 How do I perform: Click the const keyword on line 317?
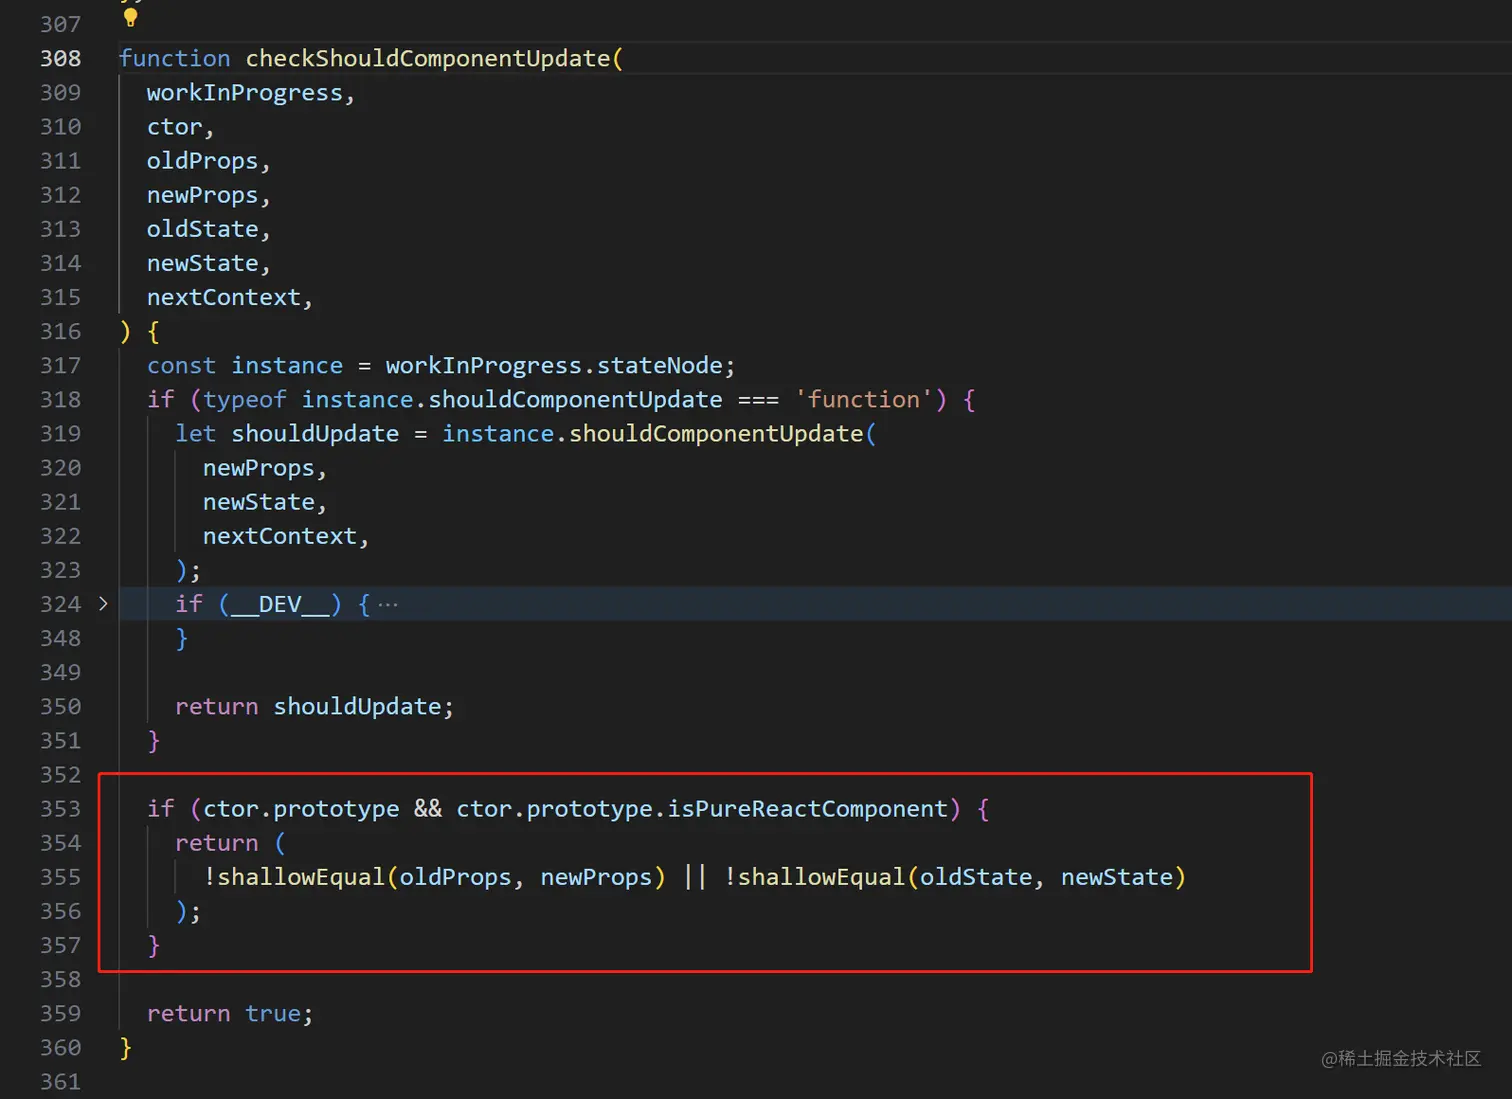181,366
